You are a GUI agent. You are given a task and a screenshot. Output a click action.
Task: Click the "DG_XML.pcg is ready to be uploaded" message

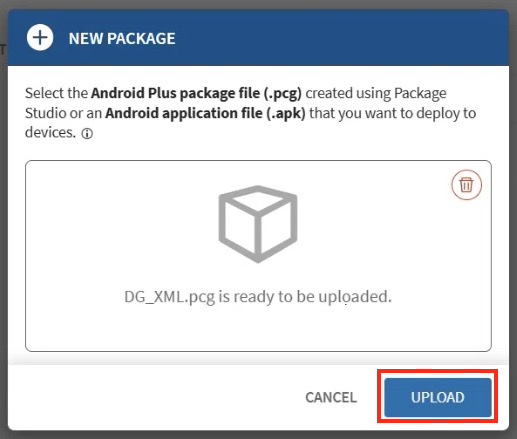(258, 296)
